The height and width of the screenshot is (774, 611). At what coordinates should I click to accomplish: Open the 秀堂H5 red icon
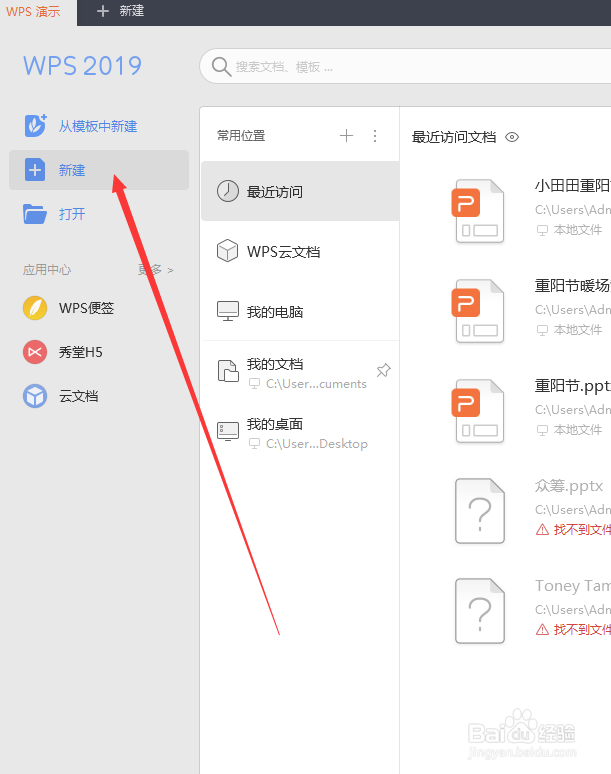click(35, 352)
